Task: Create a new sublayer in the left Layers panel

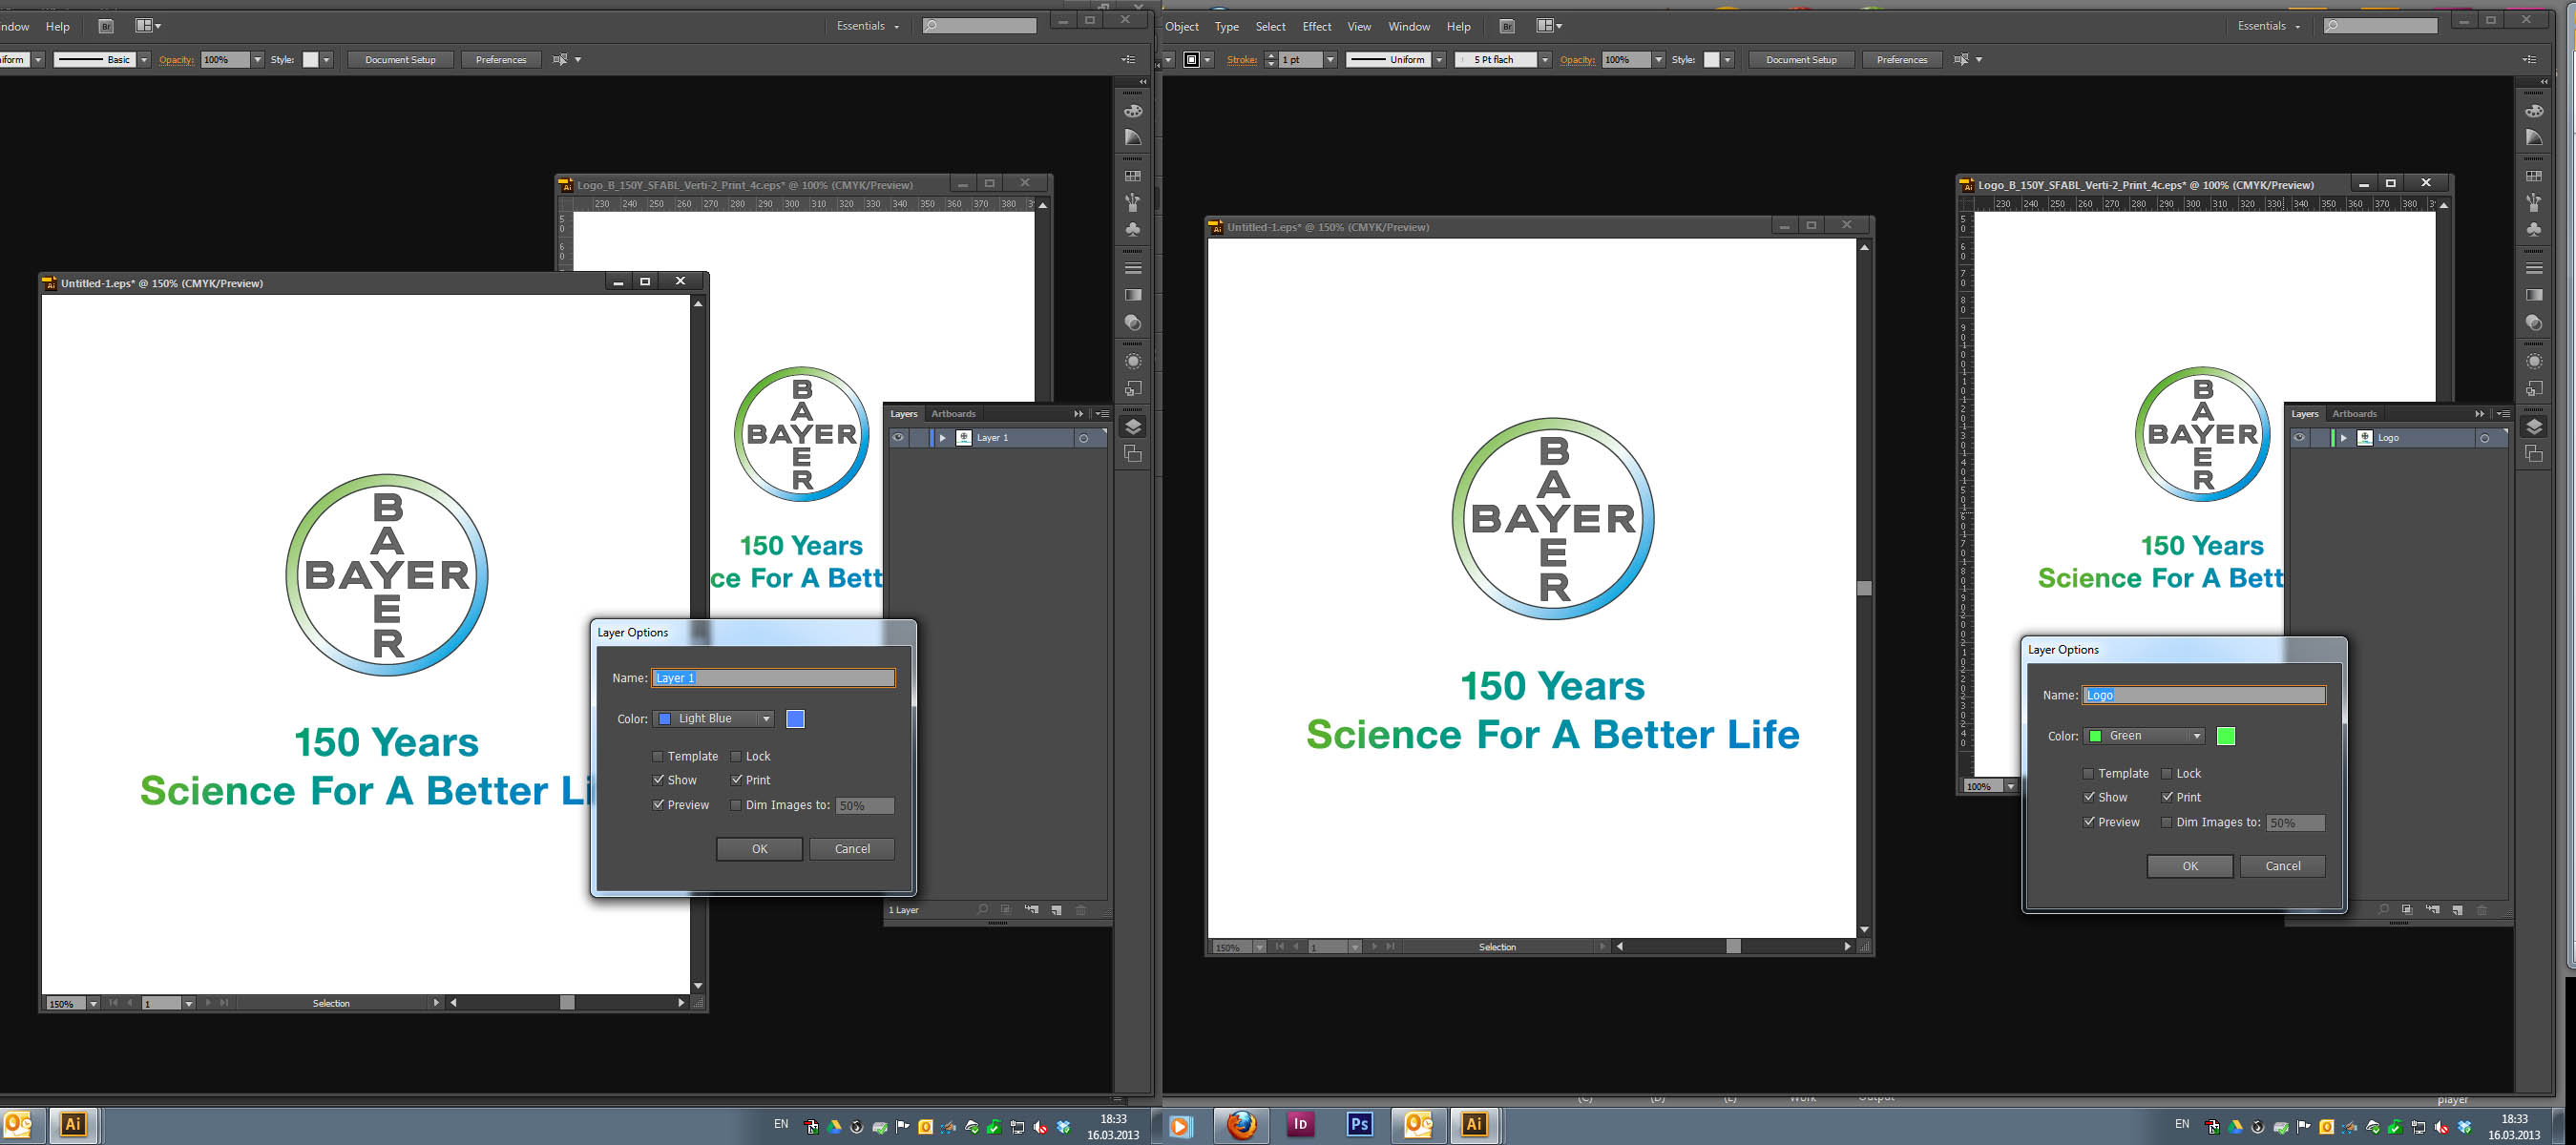Action: [1031, 910]
